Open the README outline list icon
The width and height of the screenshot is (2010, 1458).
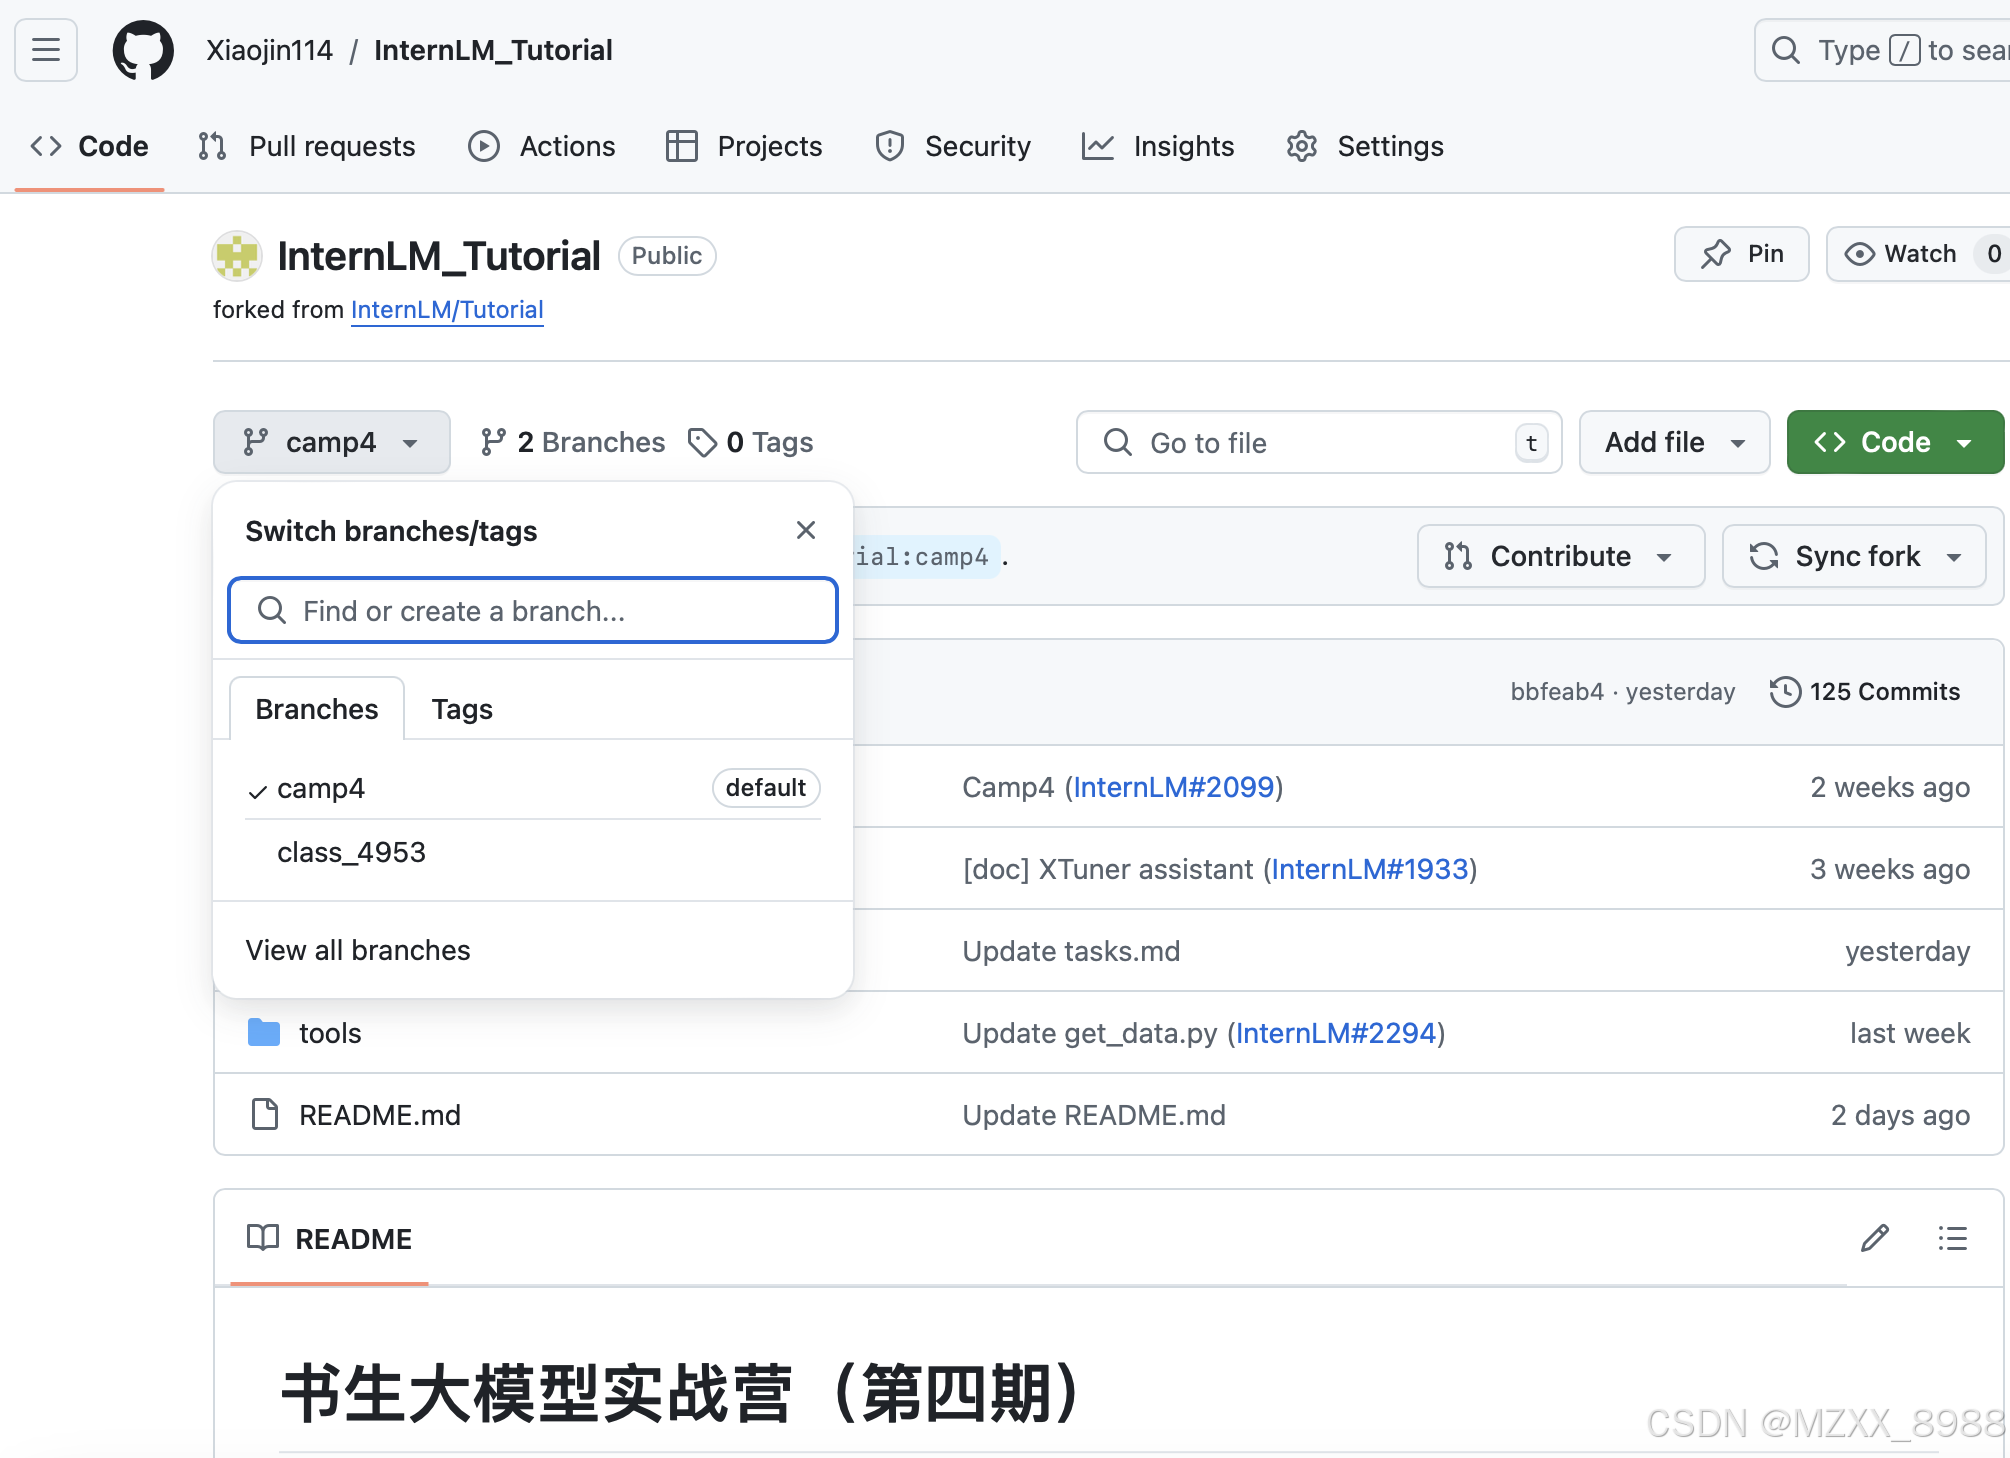pos(1951,1239)
